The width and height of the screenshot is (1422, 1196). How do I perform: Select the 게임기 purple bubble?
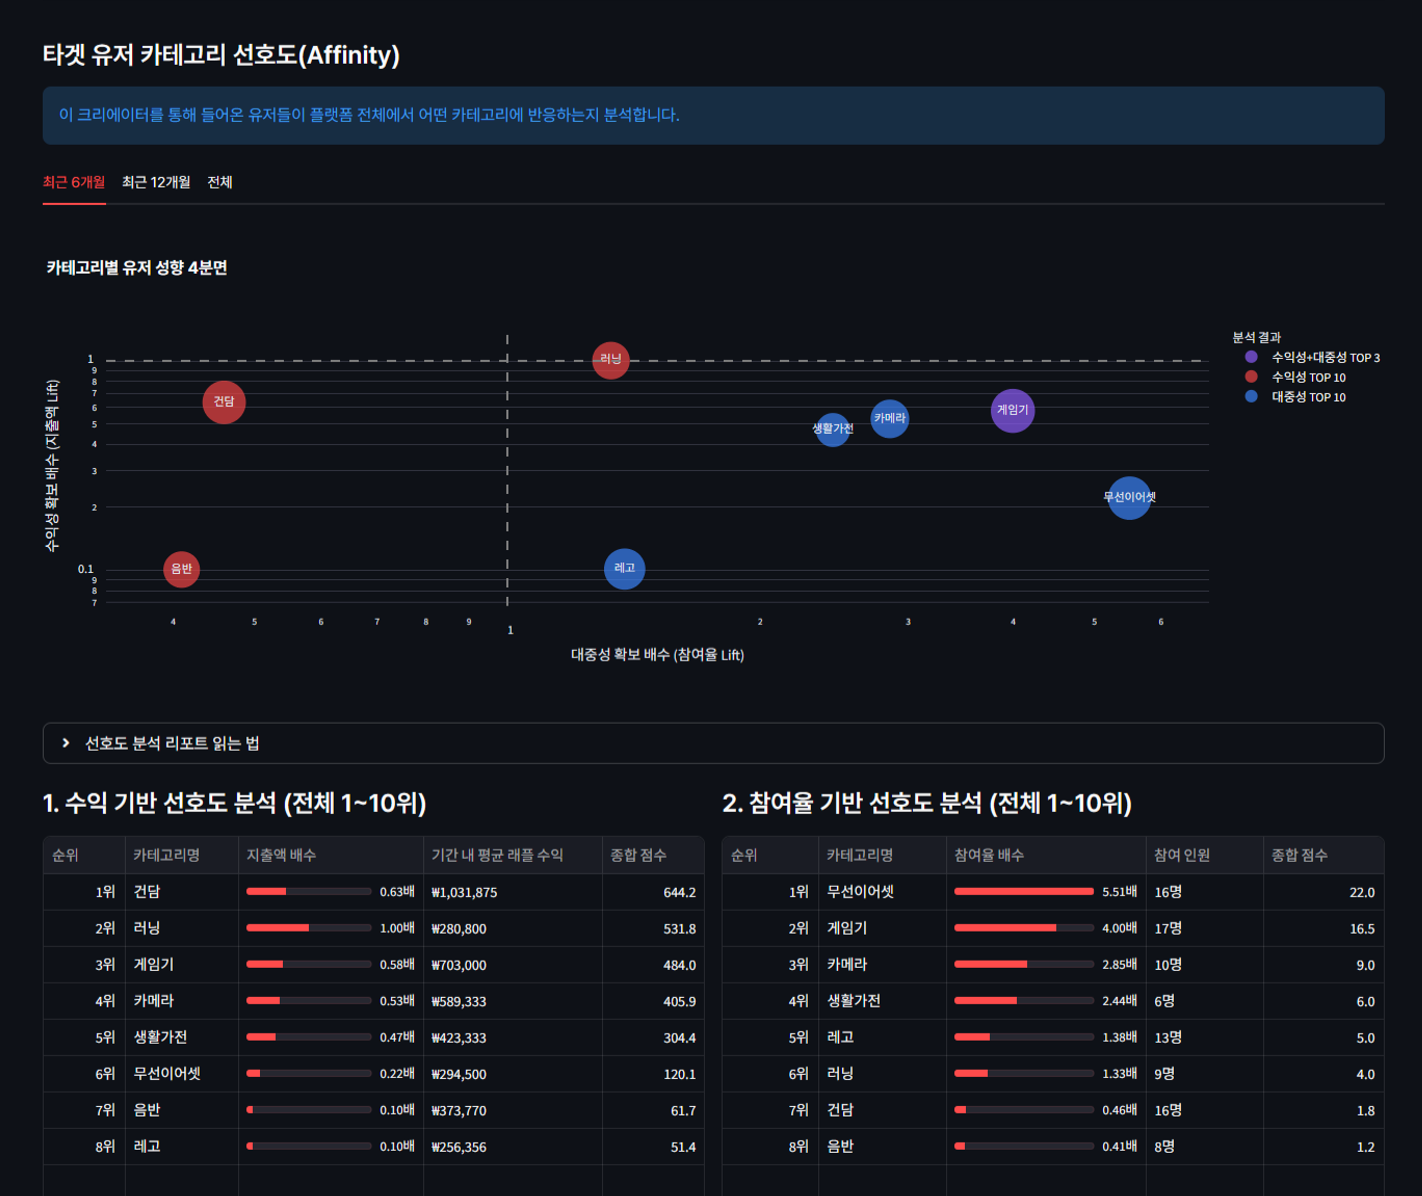tap(1012, 410)
